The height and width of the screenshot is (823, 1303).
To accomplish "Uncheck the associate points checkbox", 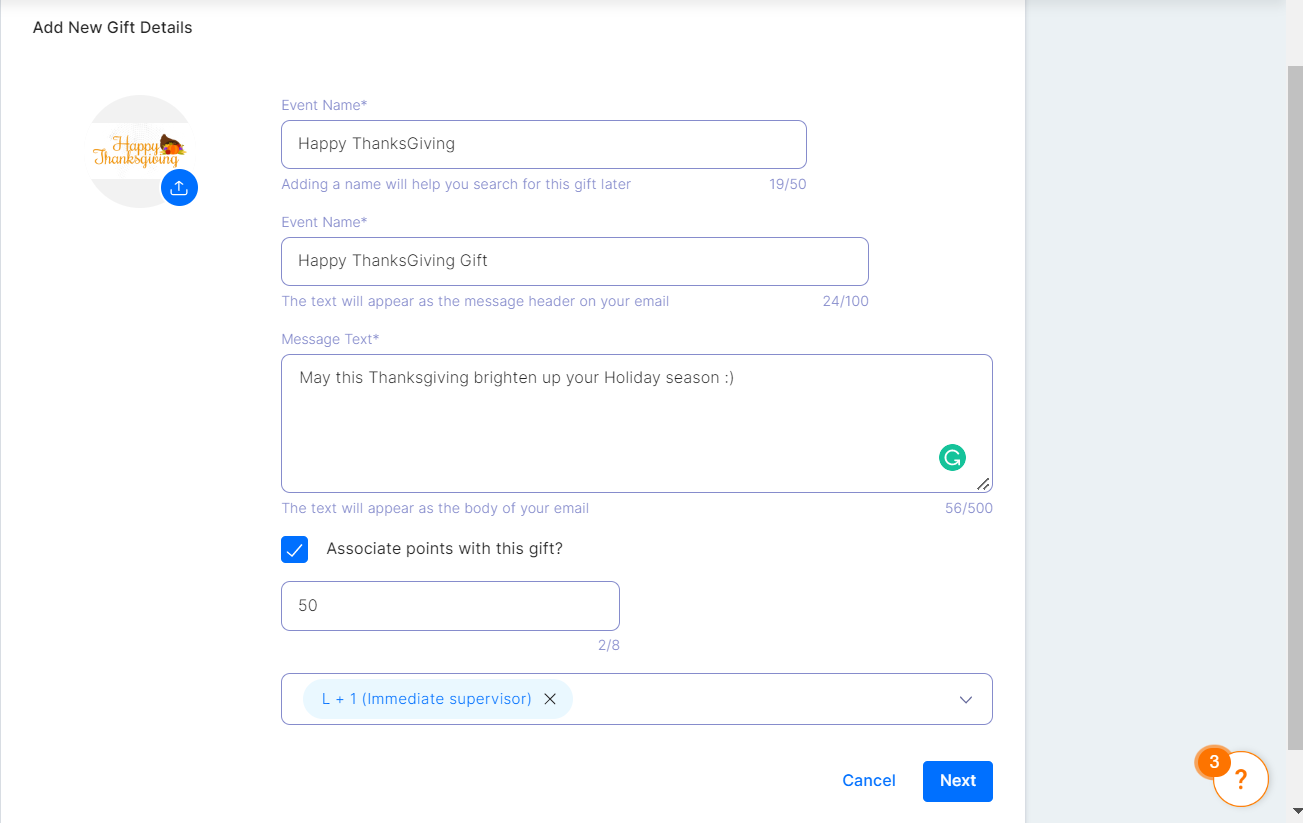I will pos(295,549).
